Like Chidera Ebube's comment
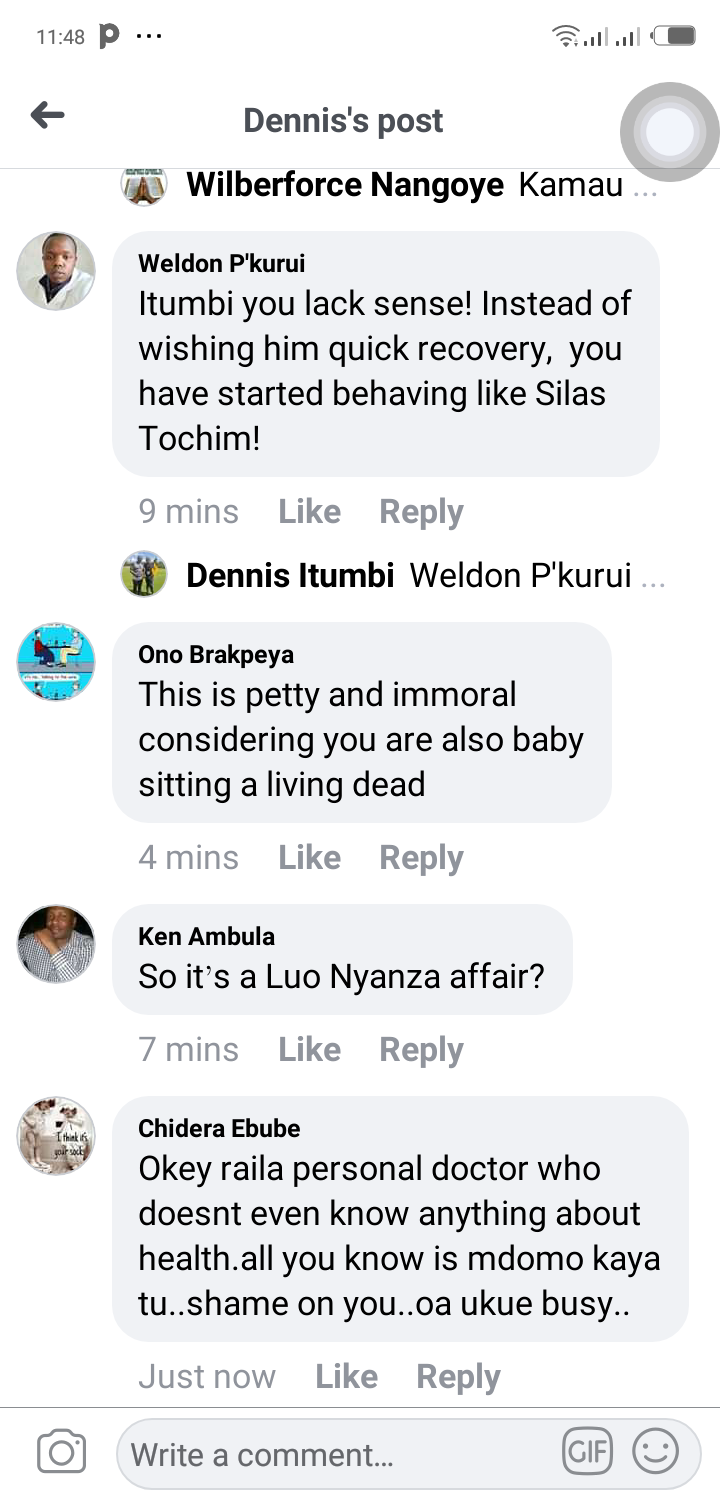Screen dimensions: 720x1500 point(346,1377)
